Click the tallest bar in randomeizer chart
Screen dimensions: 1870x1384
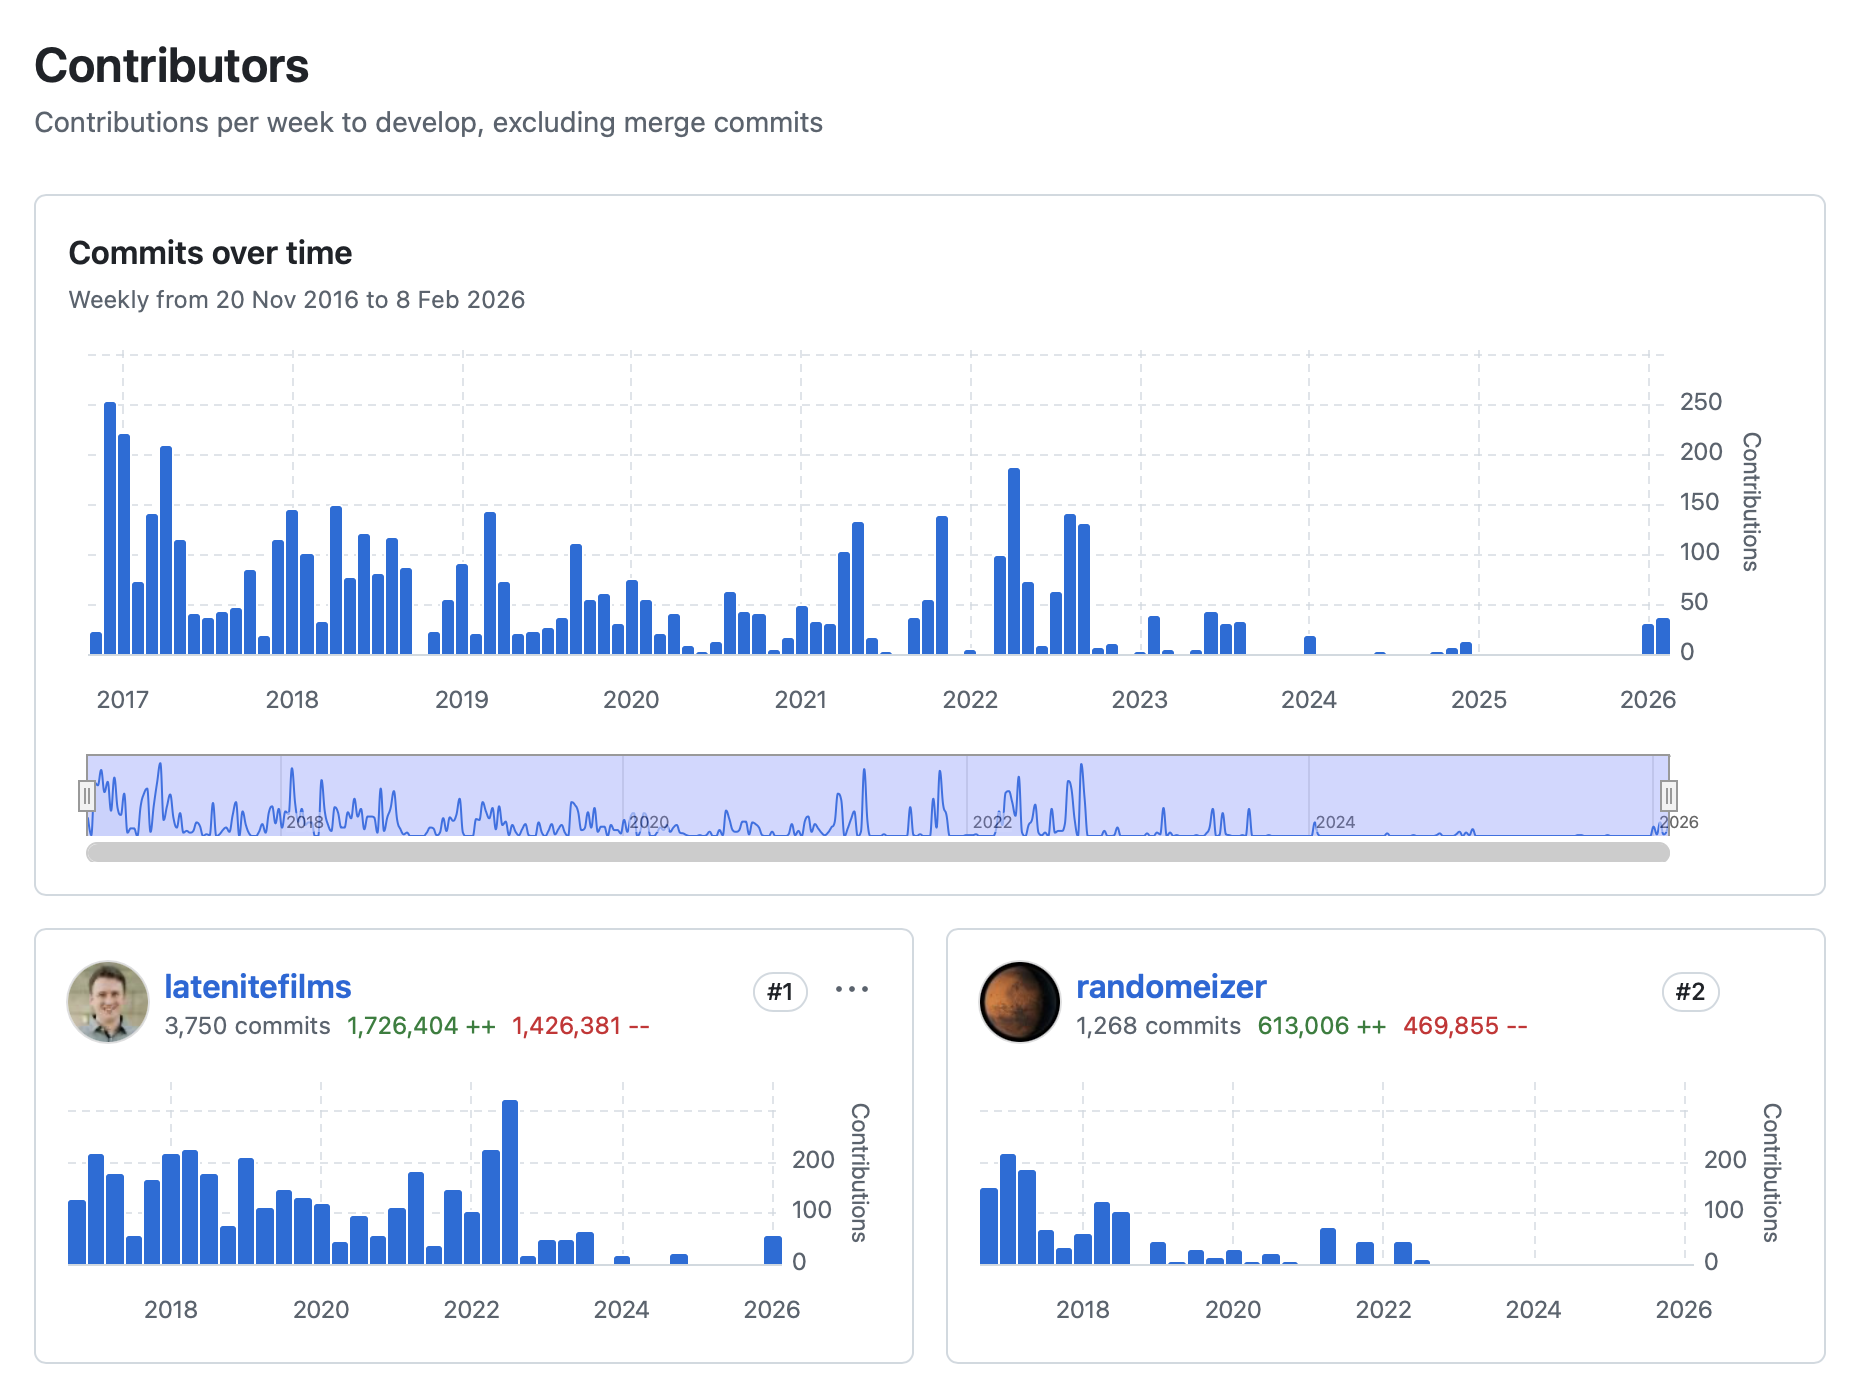pyautogui.click(x=1008, y=1209)
